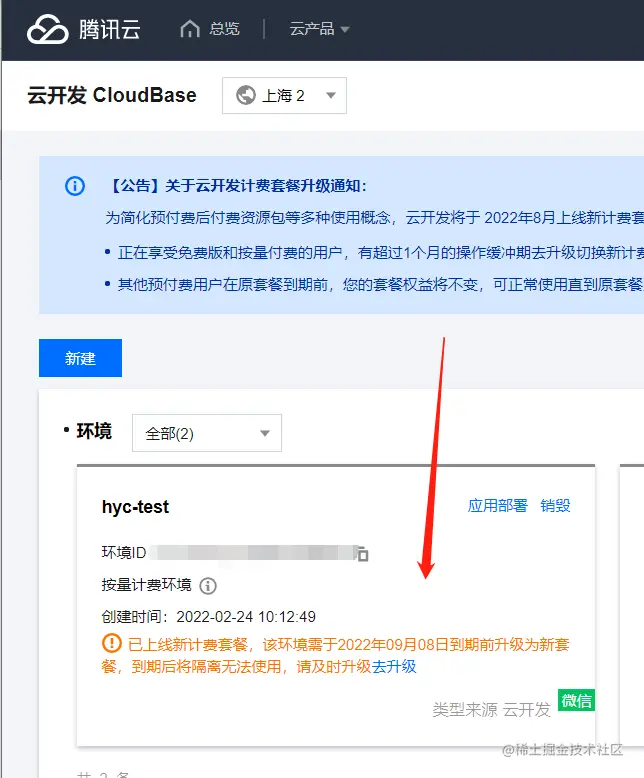This screenshot has width=644, height=778.
Task: Click the 【公告】 announcement heading
Action: click(x=236, y=186)
